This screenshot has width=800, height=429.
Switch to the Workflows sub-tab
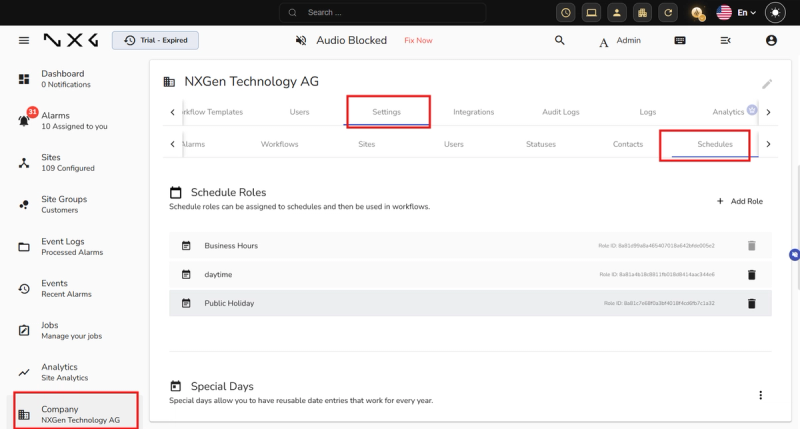click(x=280, y=144)
